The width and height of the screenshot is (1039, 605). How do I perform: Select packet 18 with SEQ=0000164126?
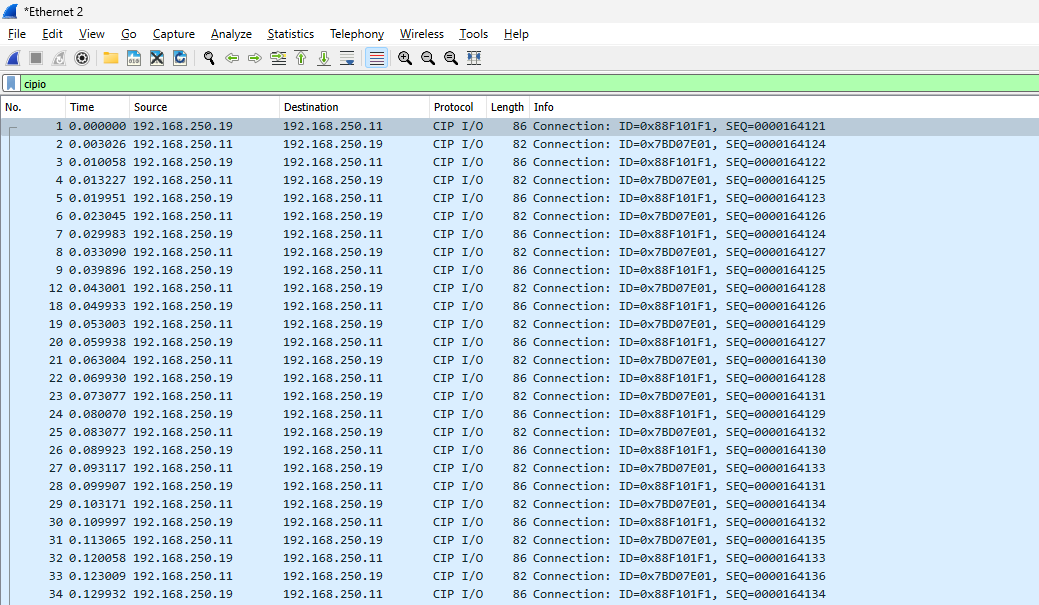coord(520,306)
